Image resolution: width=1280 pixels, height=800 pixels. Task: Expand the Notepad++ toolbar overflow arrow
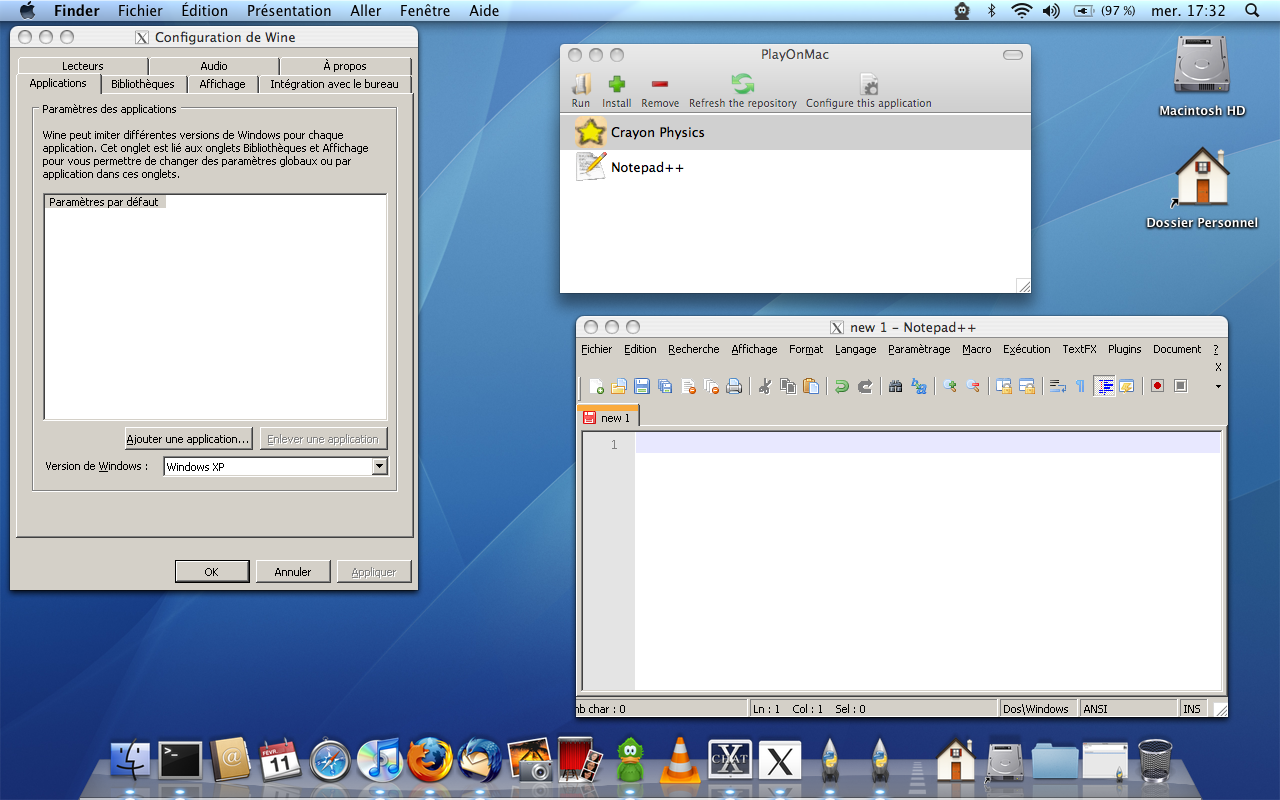pyautogui.click(x=1218, y=386)
